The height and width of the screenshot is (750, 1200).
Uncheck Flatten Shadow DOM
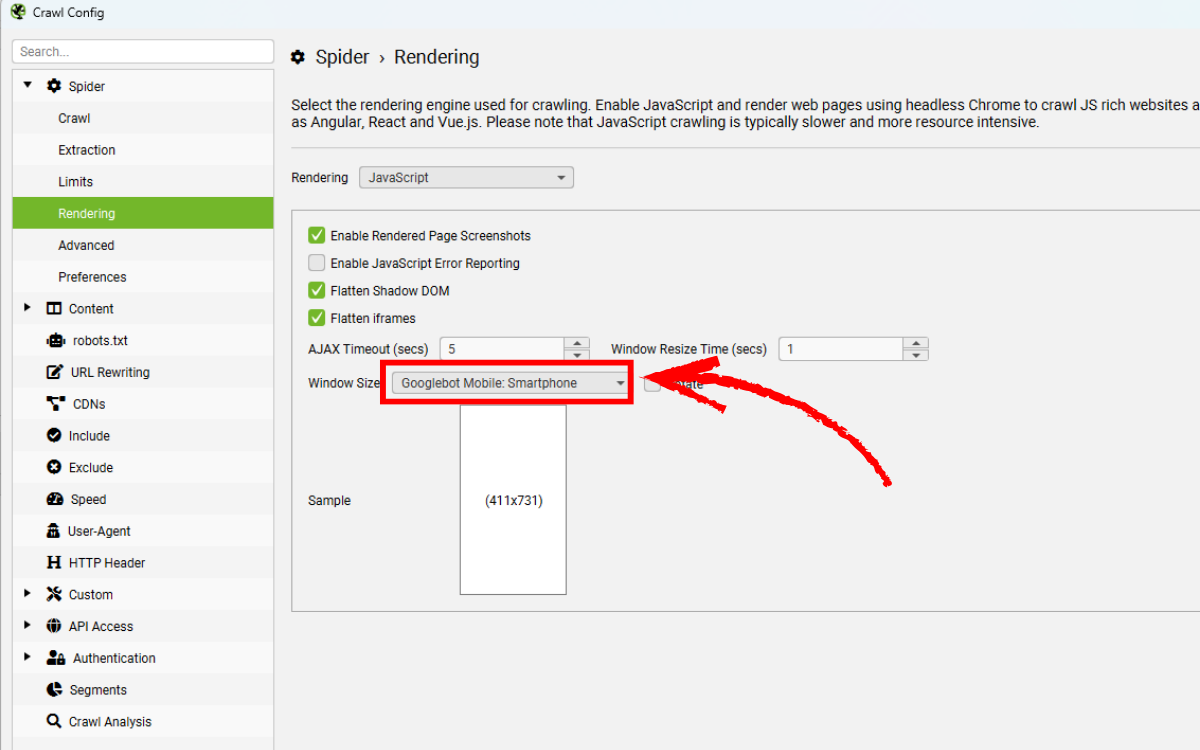pos(317,291)
